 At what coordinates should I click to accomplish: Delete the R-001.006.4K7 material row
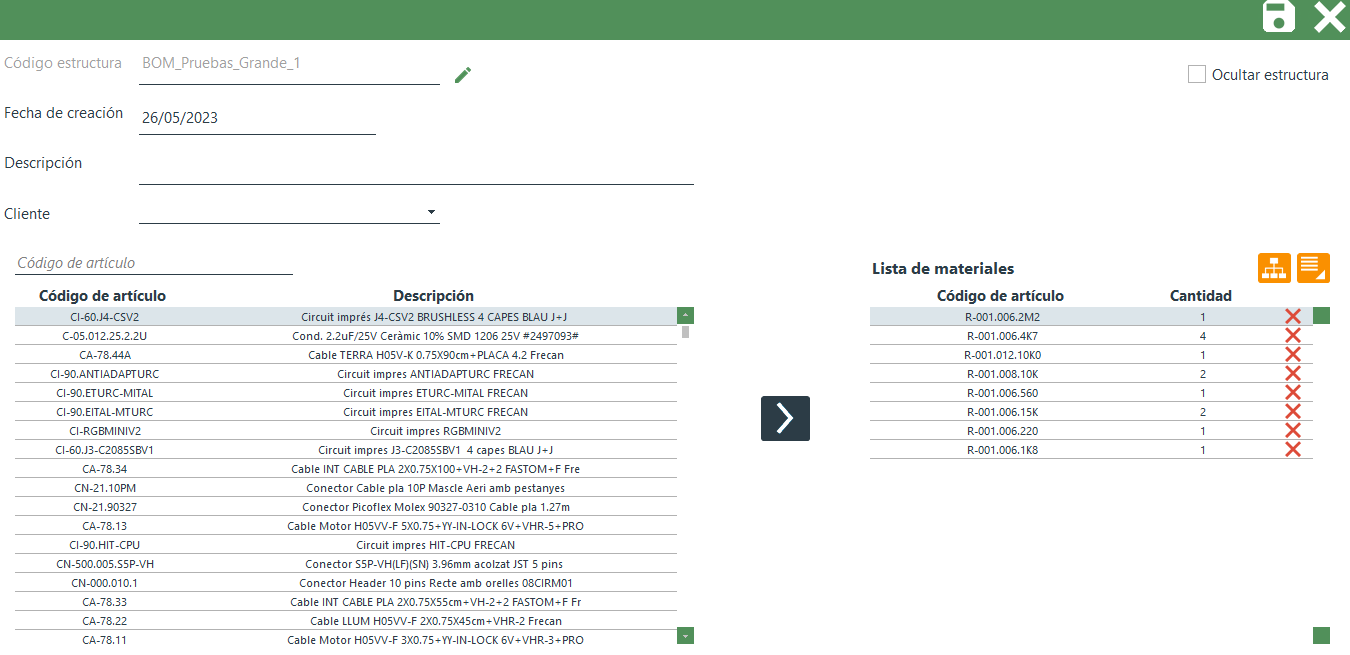click(x=1292, y=336)
